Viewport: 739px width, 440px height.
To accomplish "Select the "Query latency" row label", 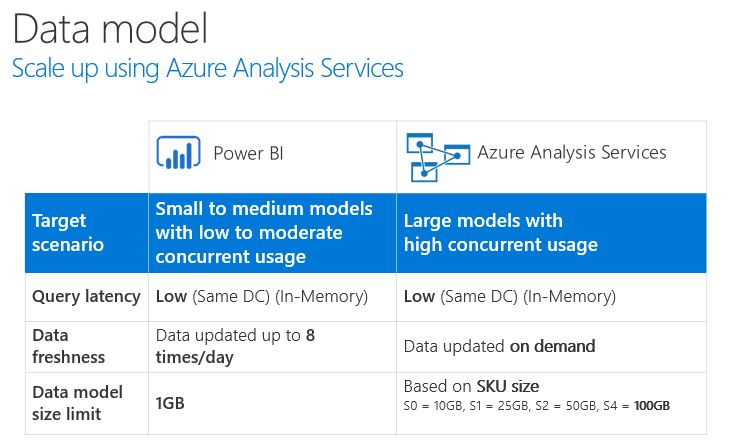I will (x=84, y=296).
